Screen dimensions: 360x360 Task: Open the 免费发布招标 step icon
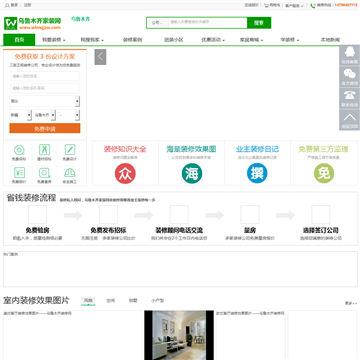coord(108,214)
